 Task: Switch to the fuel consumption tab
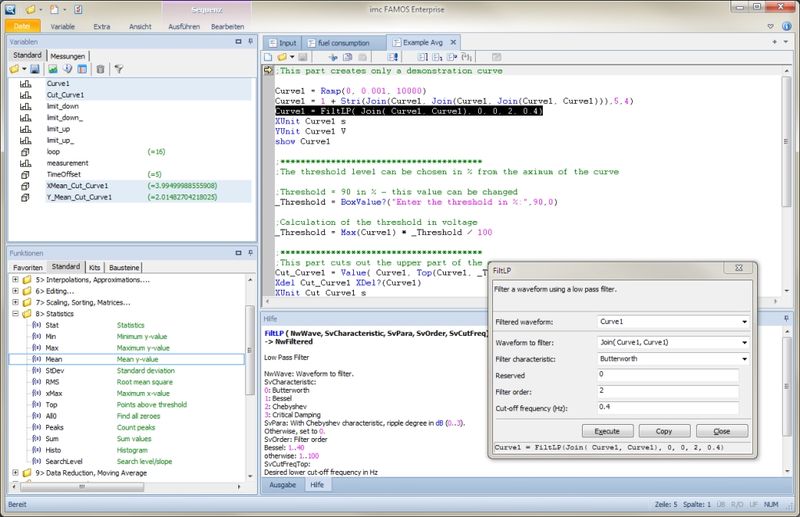pyautogui.click(x=343, y=43)
